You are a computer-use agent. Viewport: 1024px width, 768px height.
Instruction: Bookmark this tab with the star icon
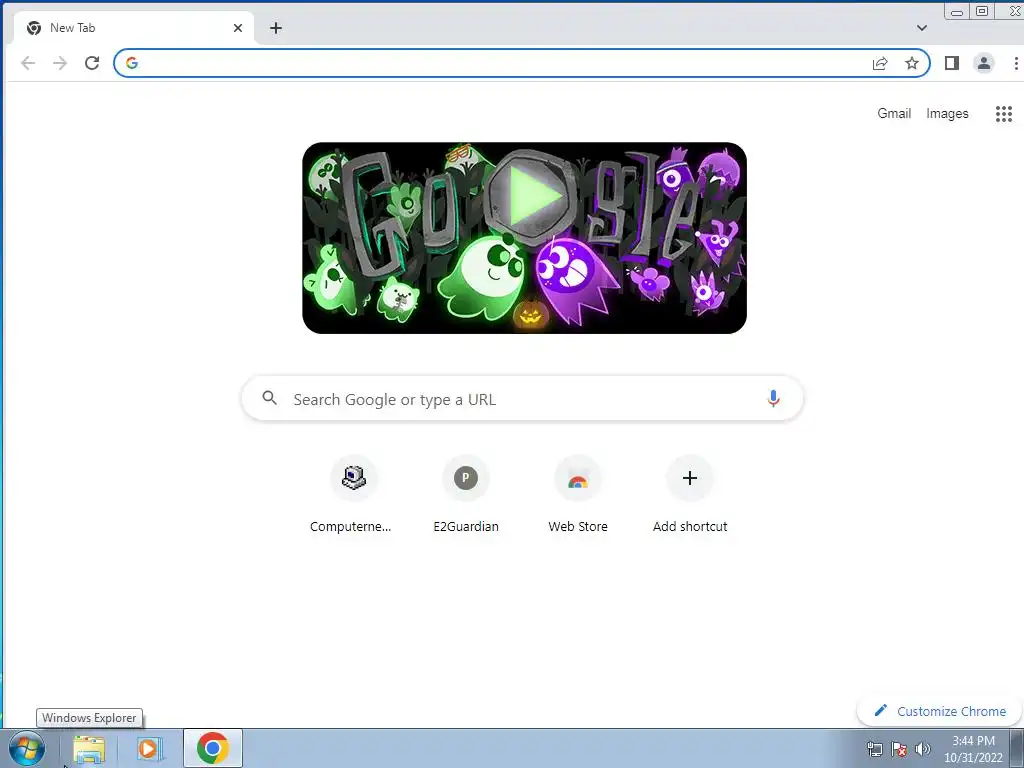[x=912, y=63]
